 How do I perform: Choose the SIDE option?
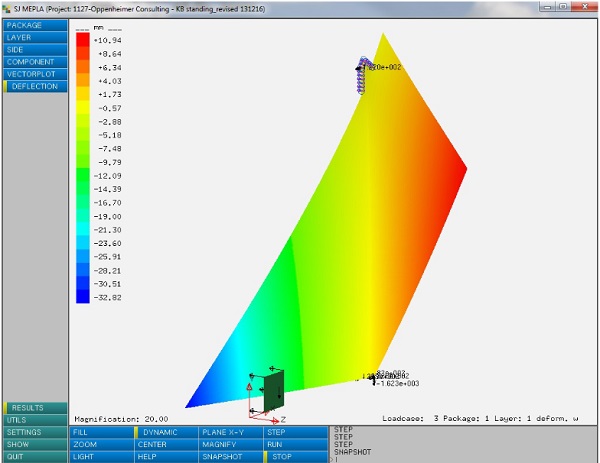point(35,50)
